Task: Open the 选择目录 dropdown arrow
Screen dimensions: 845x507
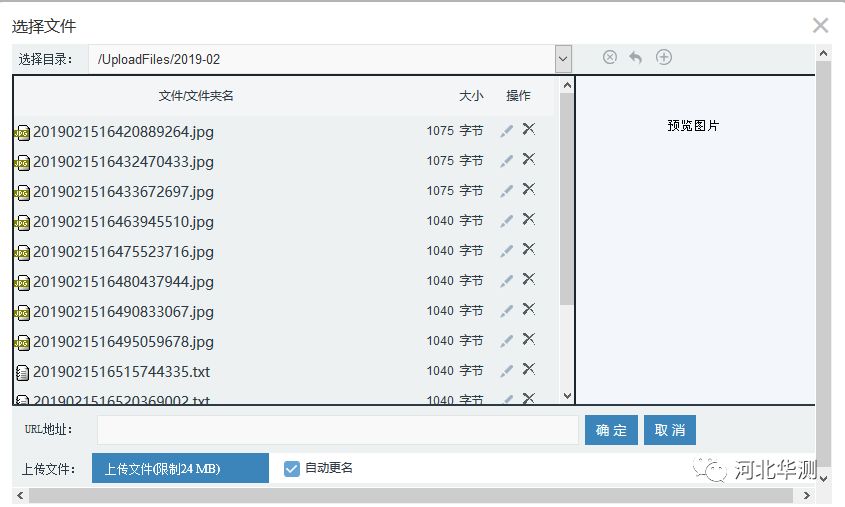Action: [563, 59]
